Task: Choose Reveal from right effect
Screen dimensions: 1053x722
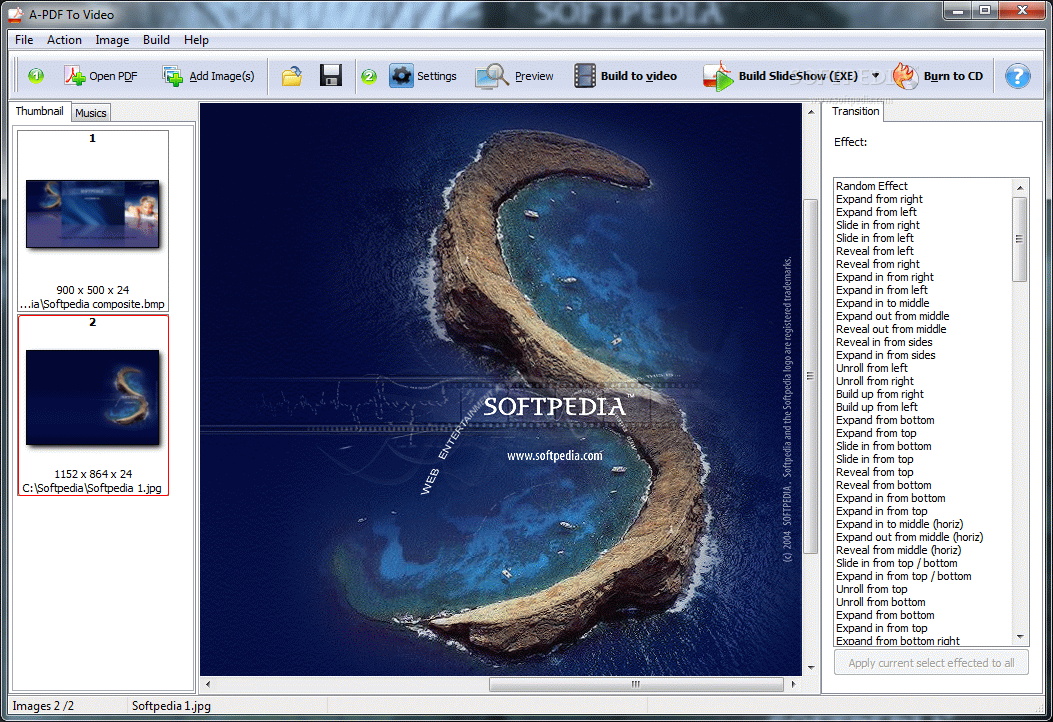Action: 878,264
